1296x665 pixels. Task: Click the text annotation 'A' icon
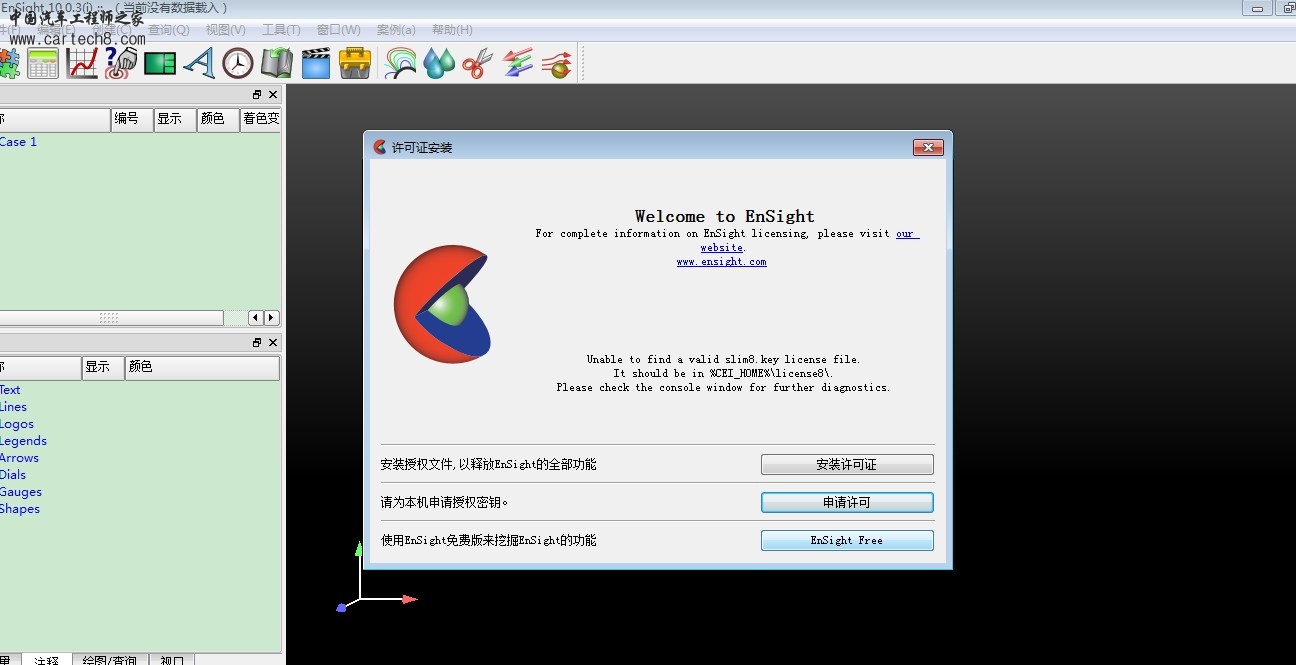pos(199,63)
